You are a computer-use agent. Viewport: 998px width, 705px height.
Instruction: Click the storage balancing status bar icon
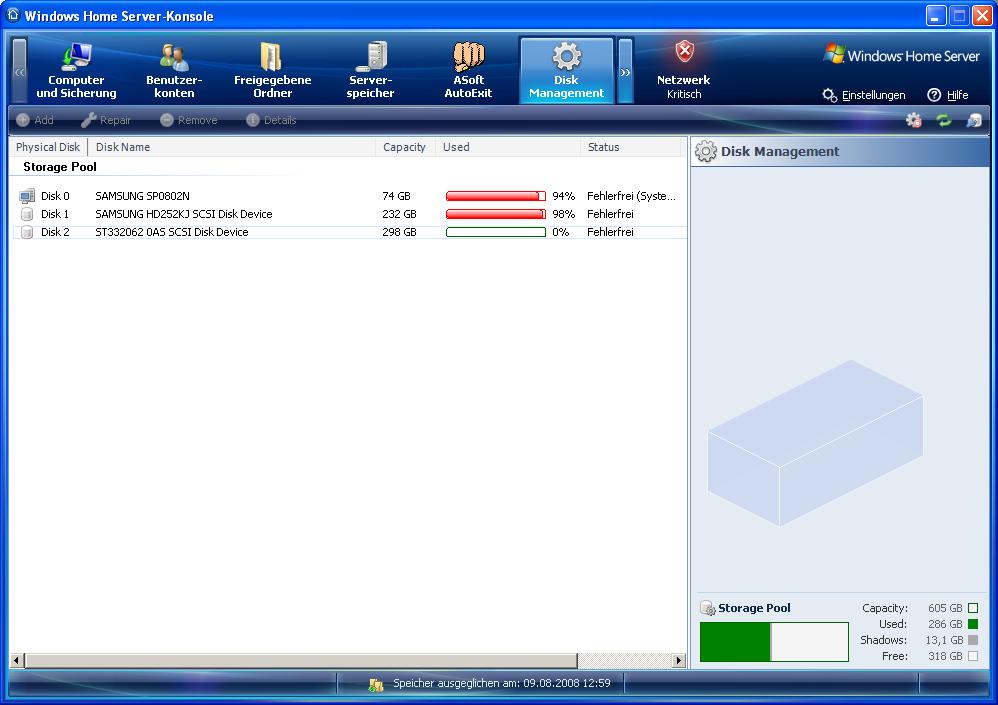(x=376, y=684)
